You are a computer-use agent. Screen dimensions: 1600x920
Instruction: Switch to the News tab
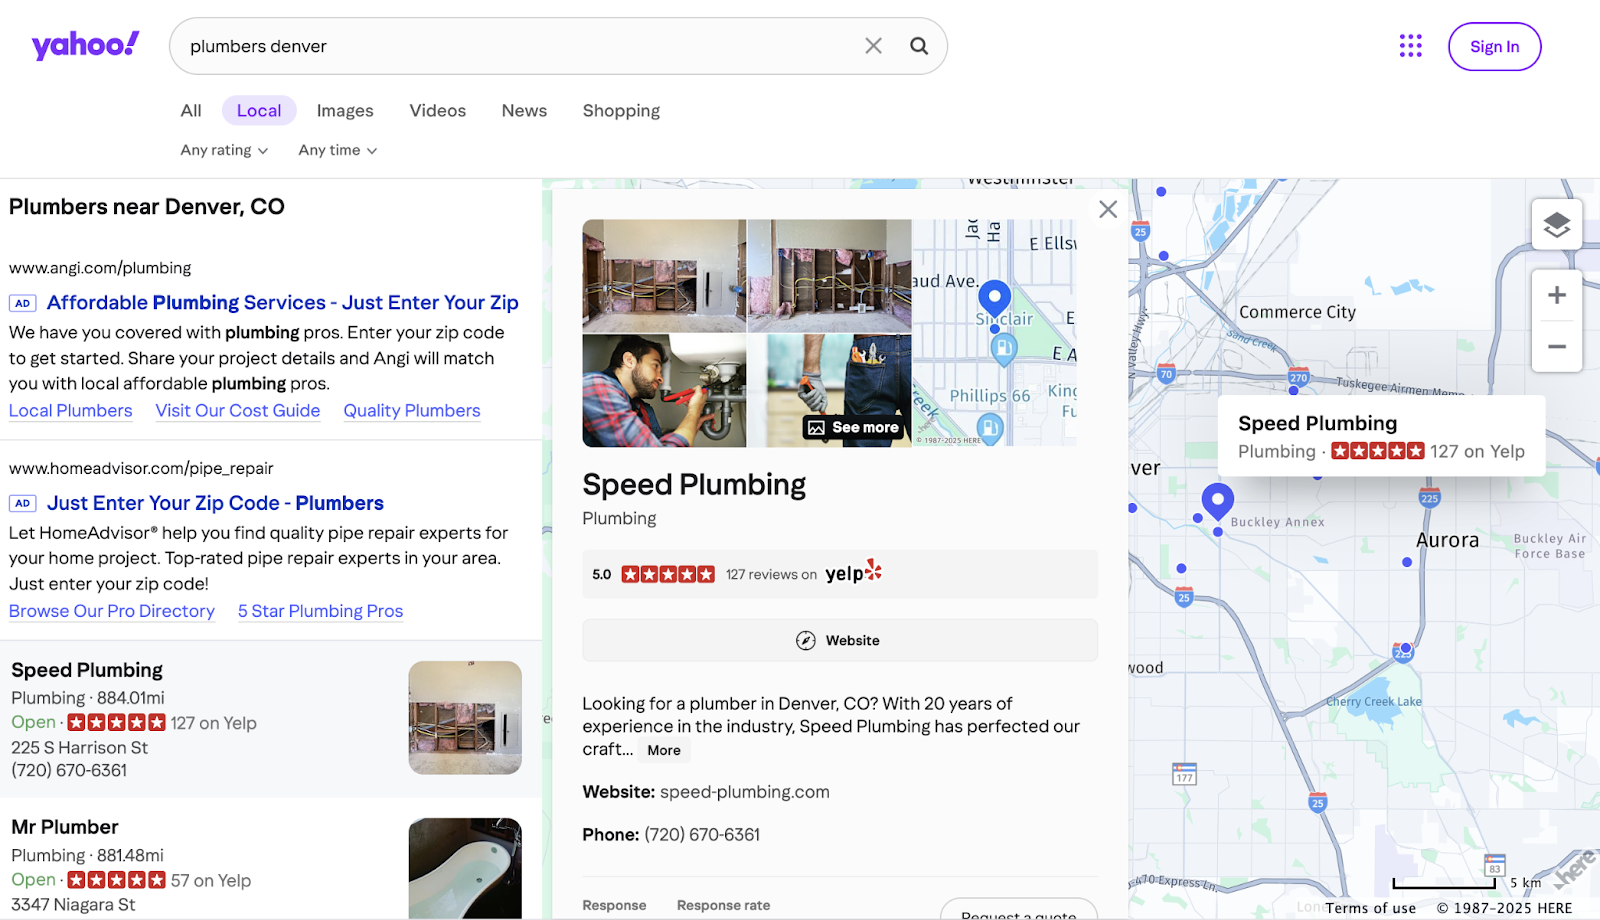(x=523, y=110)
